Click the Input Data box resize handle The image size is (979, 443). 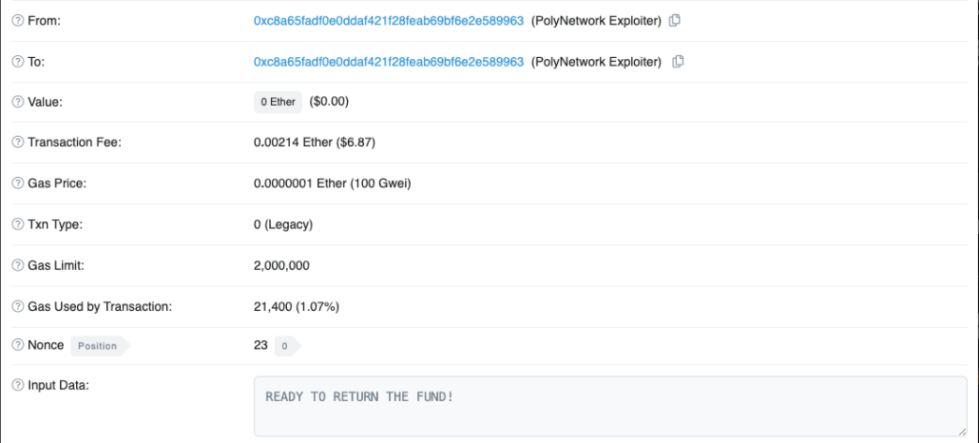(960, 431)
